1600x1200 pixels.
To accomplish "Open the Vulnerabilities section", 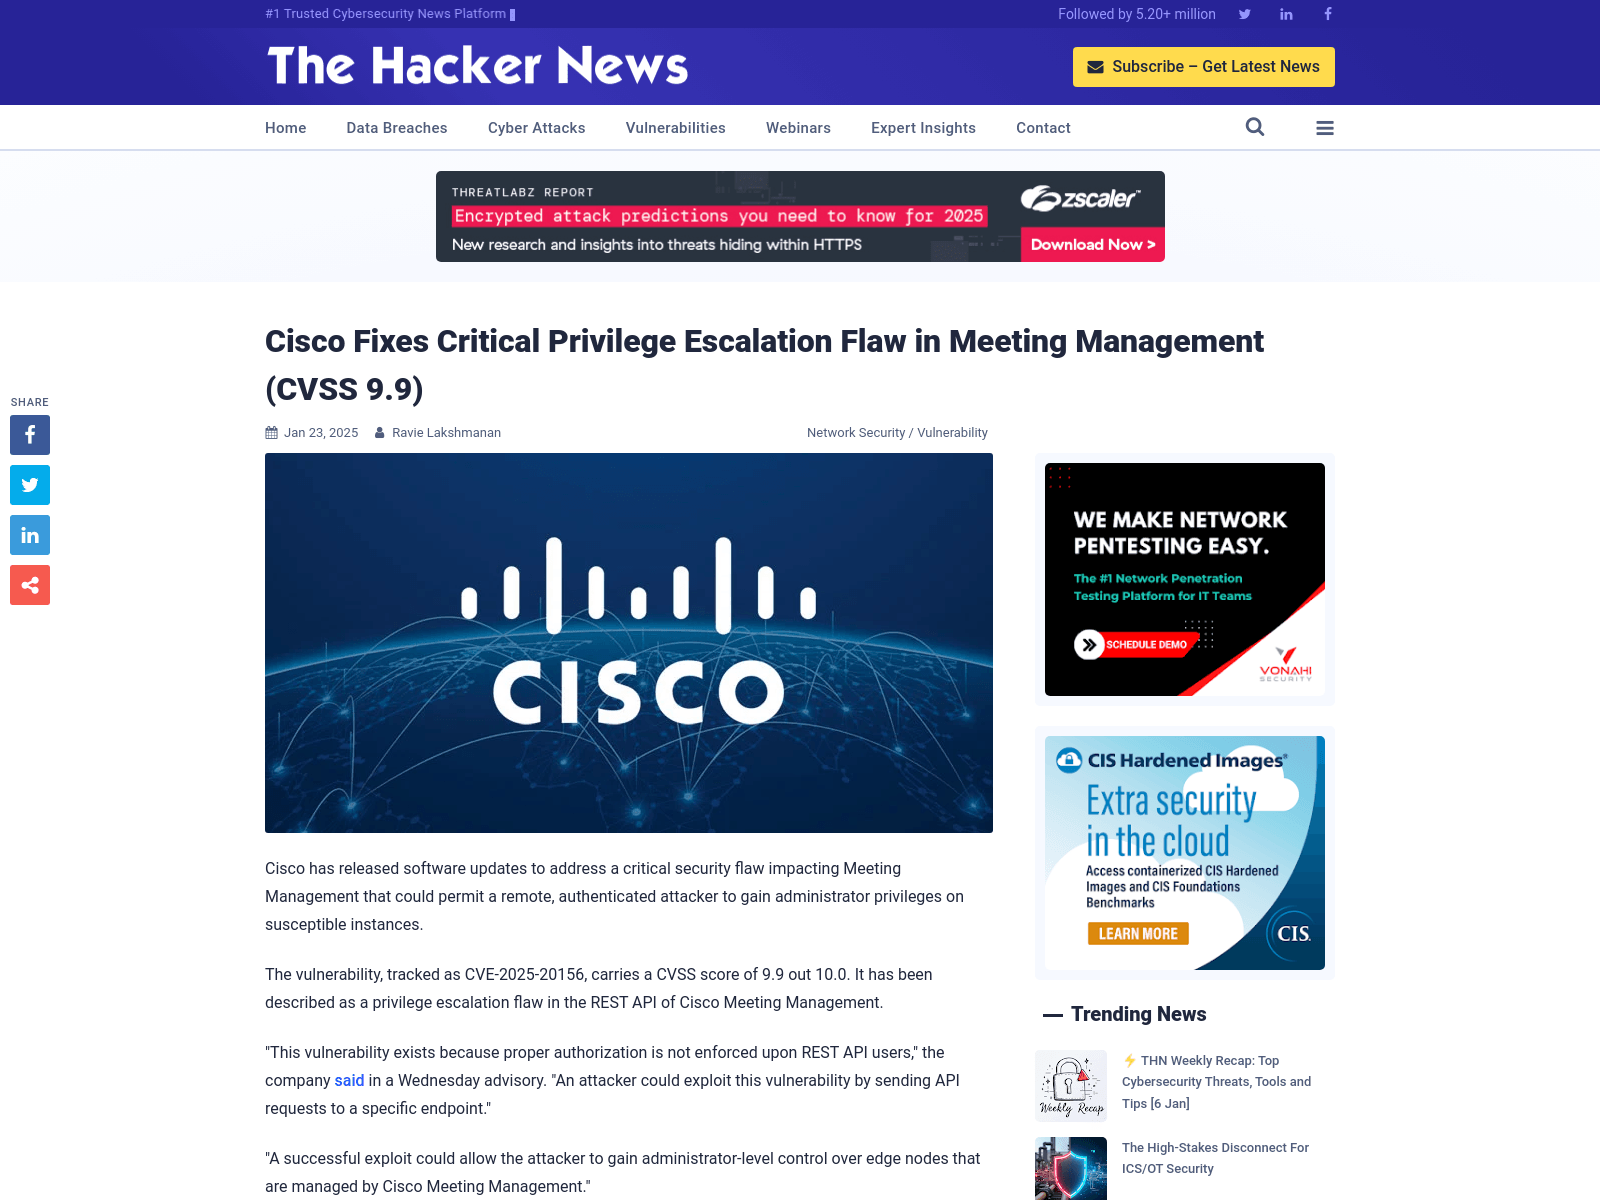I will tap(676, 128).
